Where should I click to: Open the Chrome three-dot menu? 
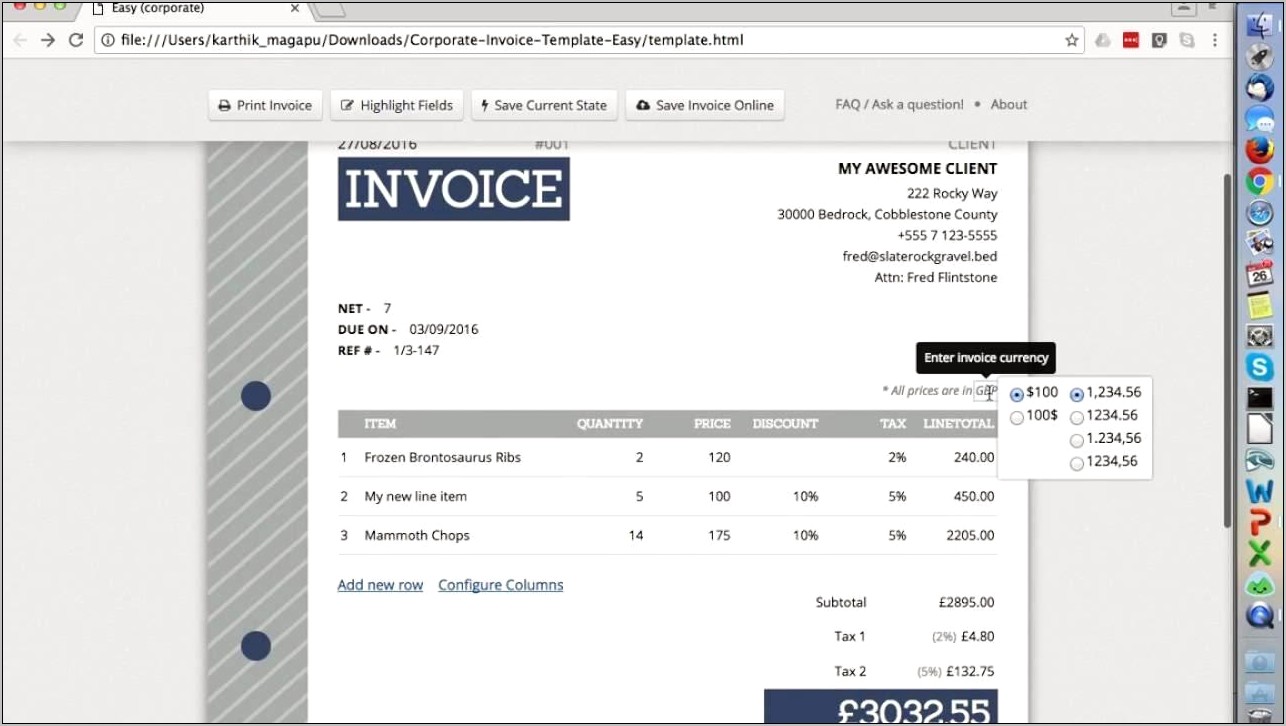coord(1217,40)
